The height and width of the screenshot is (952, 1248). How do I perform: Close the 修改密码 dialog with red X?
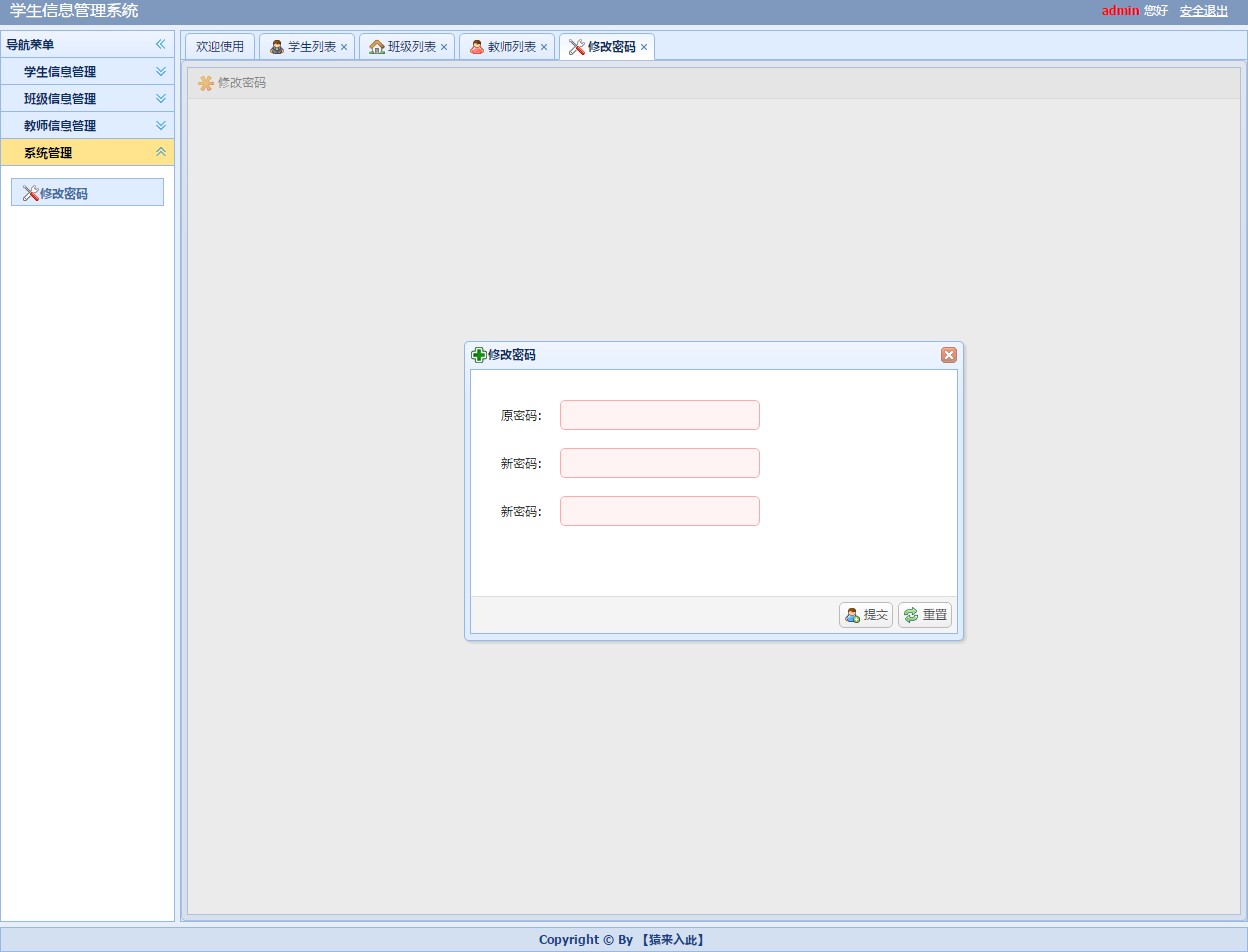949,355
